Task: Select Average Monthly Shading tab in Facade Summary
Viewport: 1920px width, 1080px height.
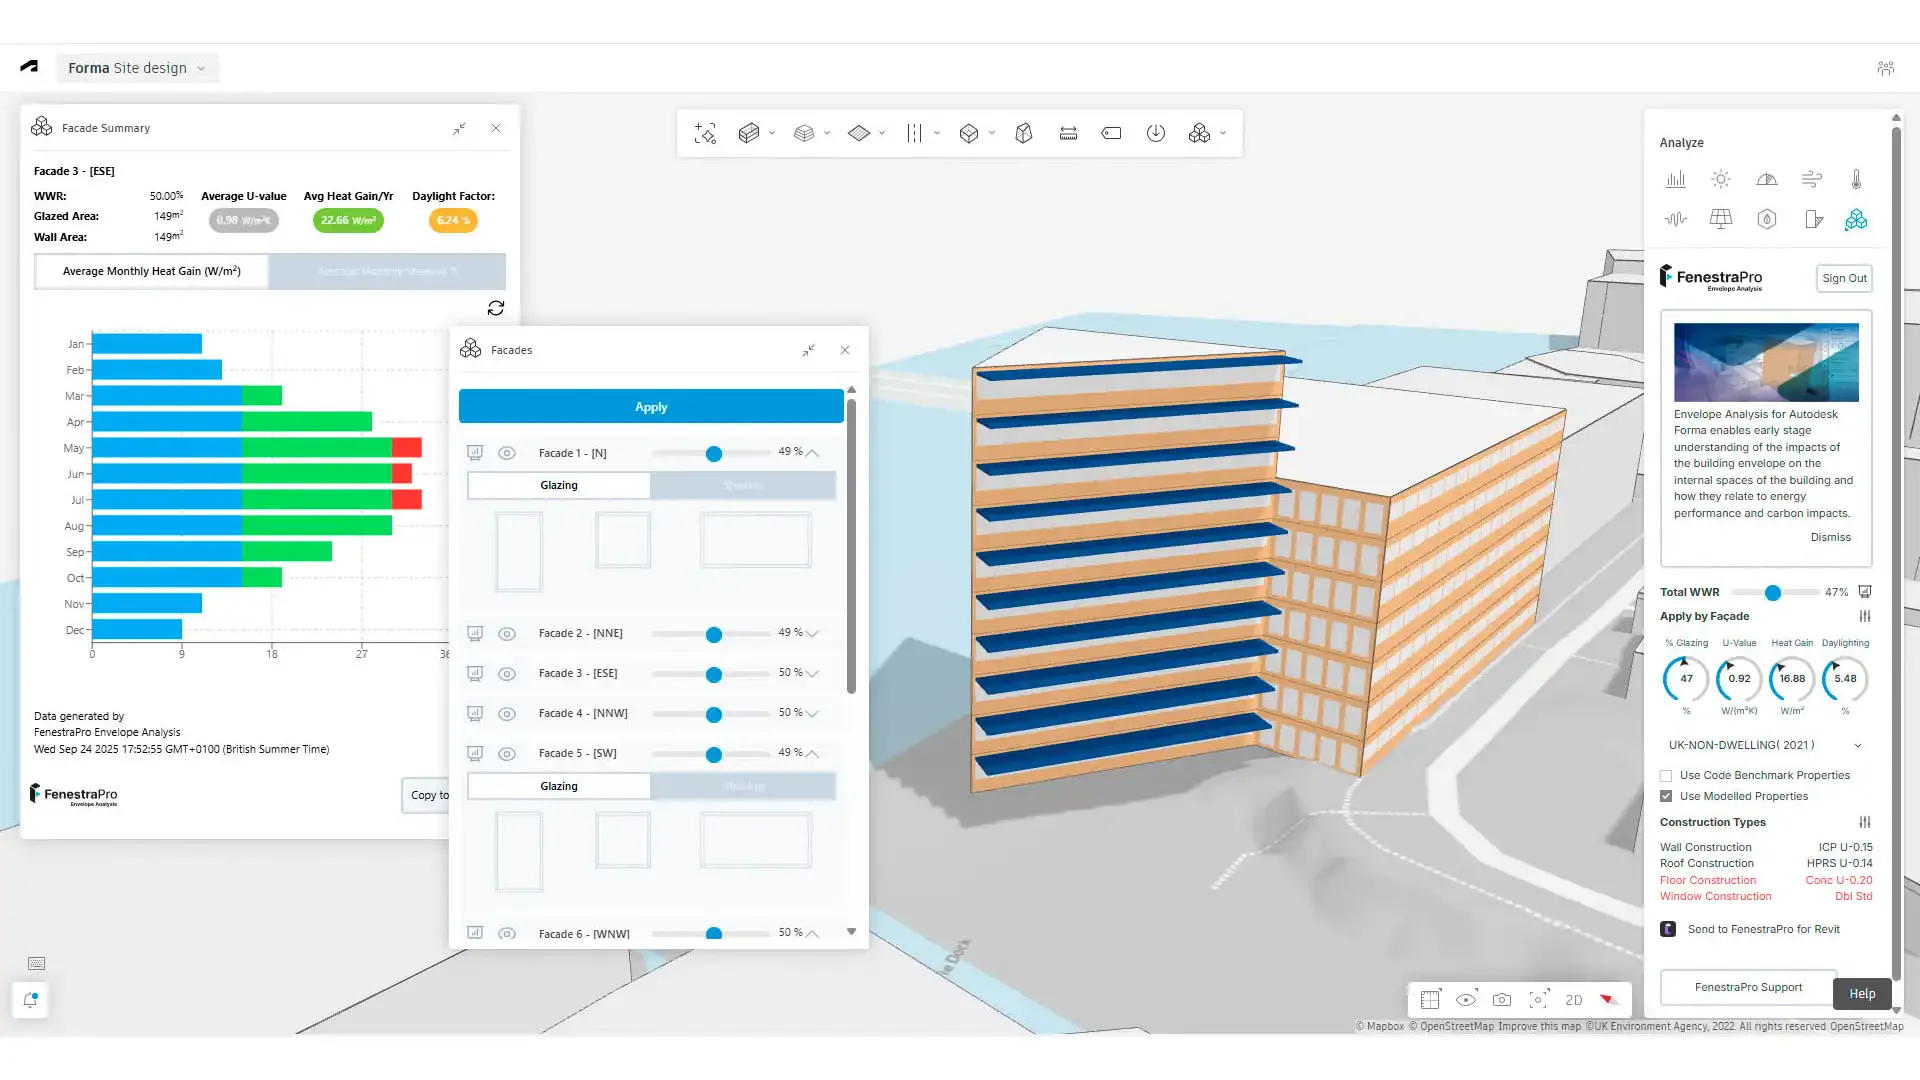Action: click(387, 271)
